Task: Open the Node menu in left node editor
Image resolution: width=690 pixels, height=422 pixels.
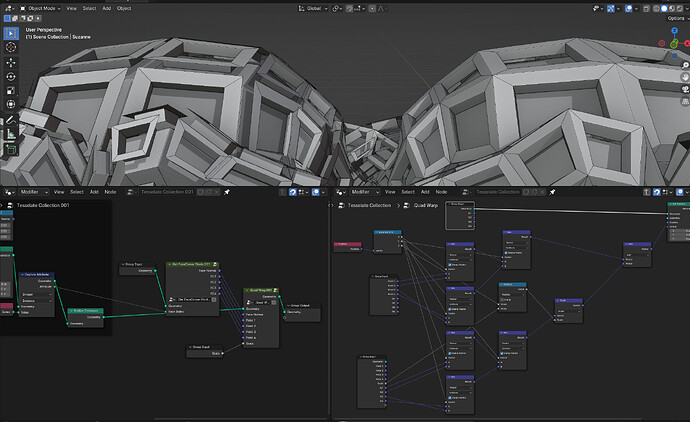Action: point(110,192)
